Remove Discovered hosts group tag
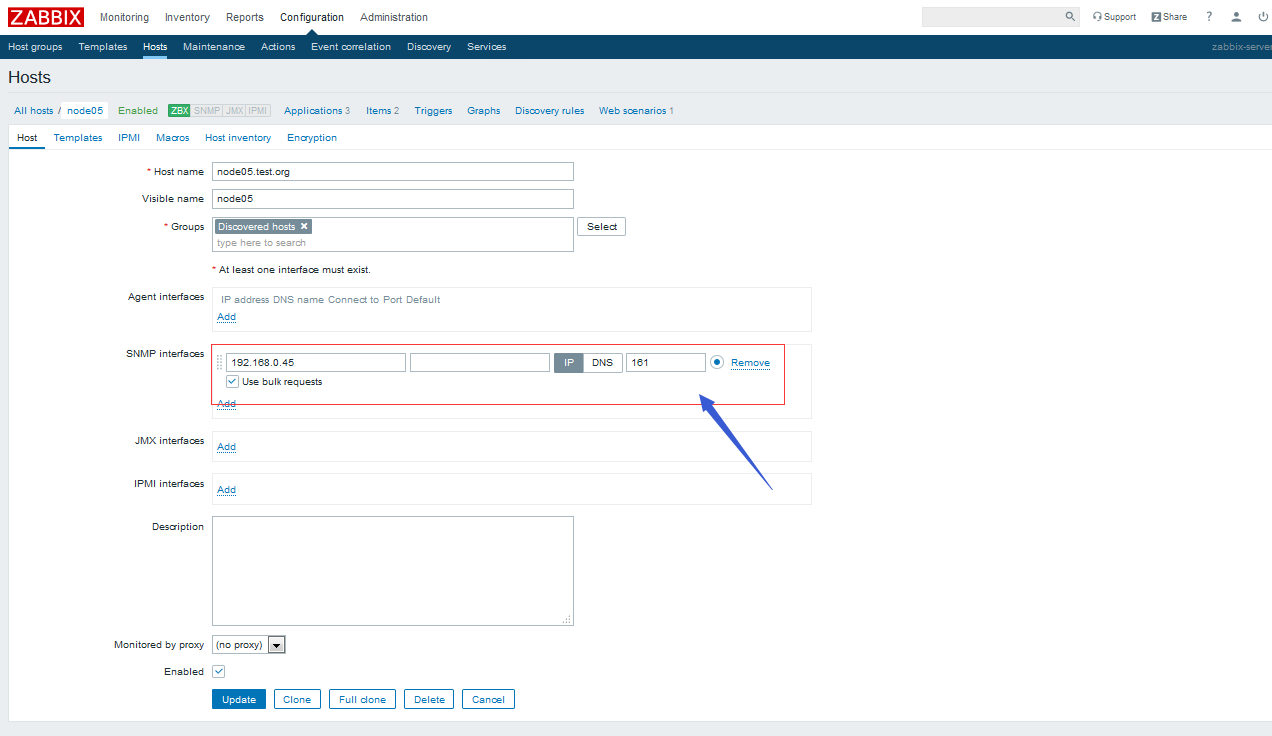1272x736 pixels. [305, 226]
